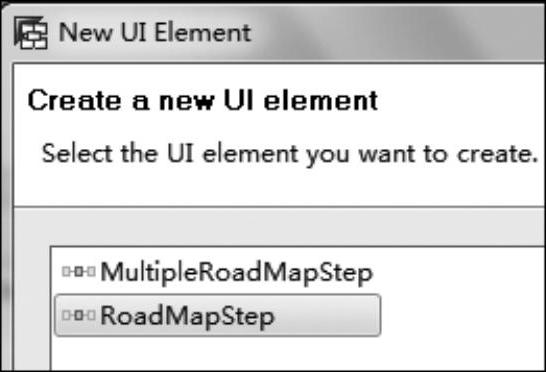The image size is (546, 372).
Task: Click the "New UI Element" title text
Action: coord(155,33)
